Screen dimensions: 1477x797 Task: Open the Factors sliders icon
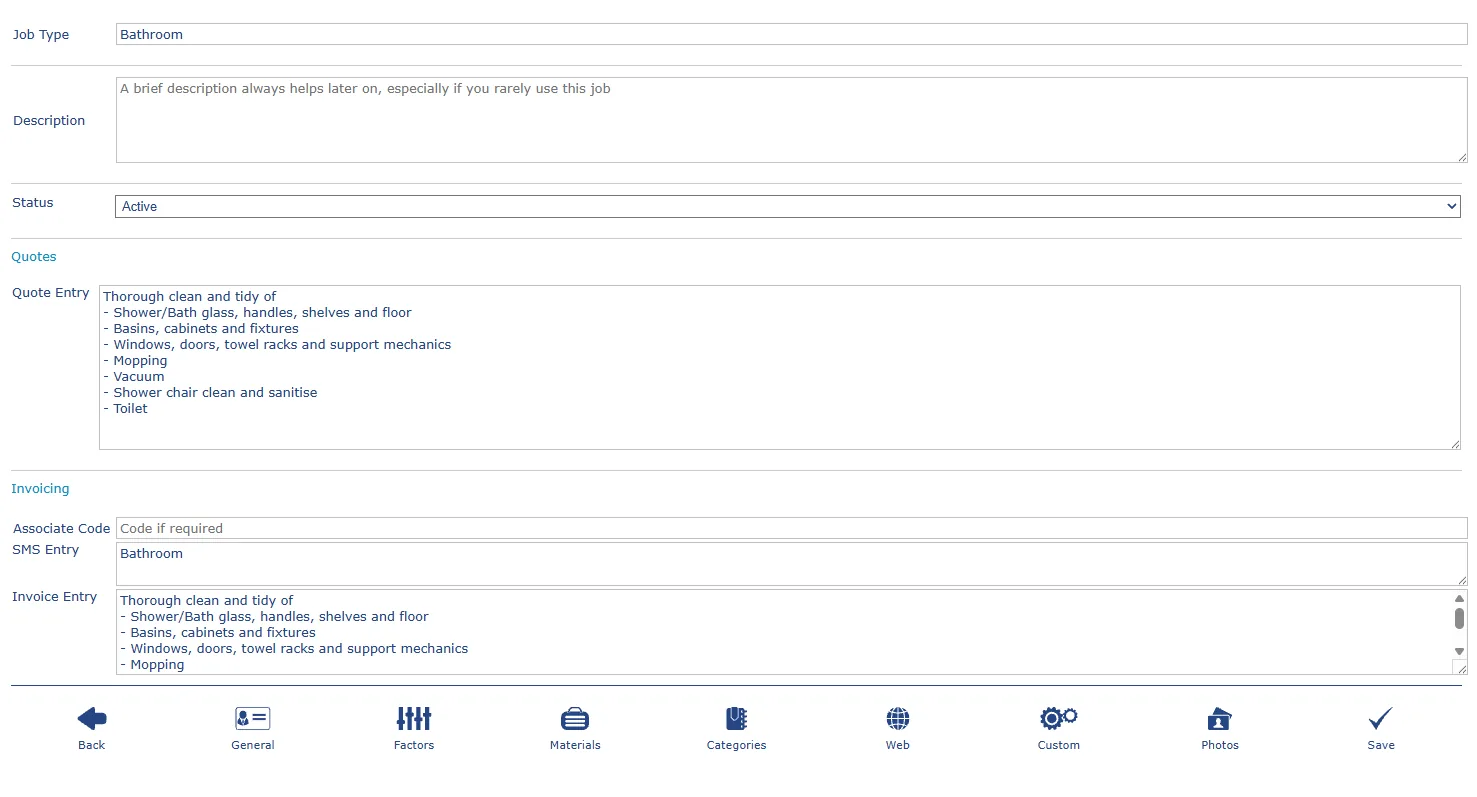coord(414,718)
